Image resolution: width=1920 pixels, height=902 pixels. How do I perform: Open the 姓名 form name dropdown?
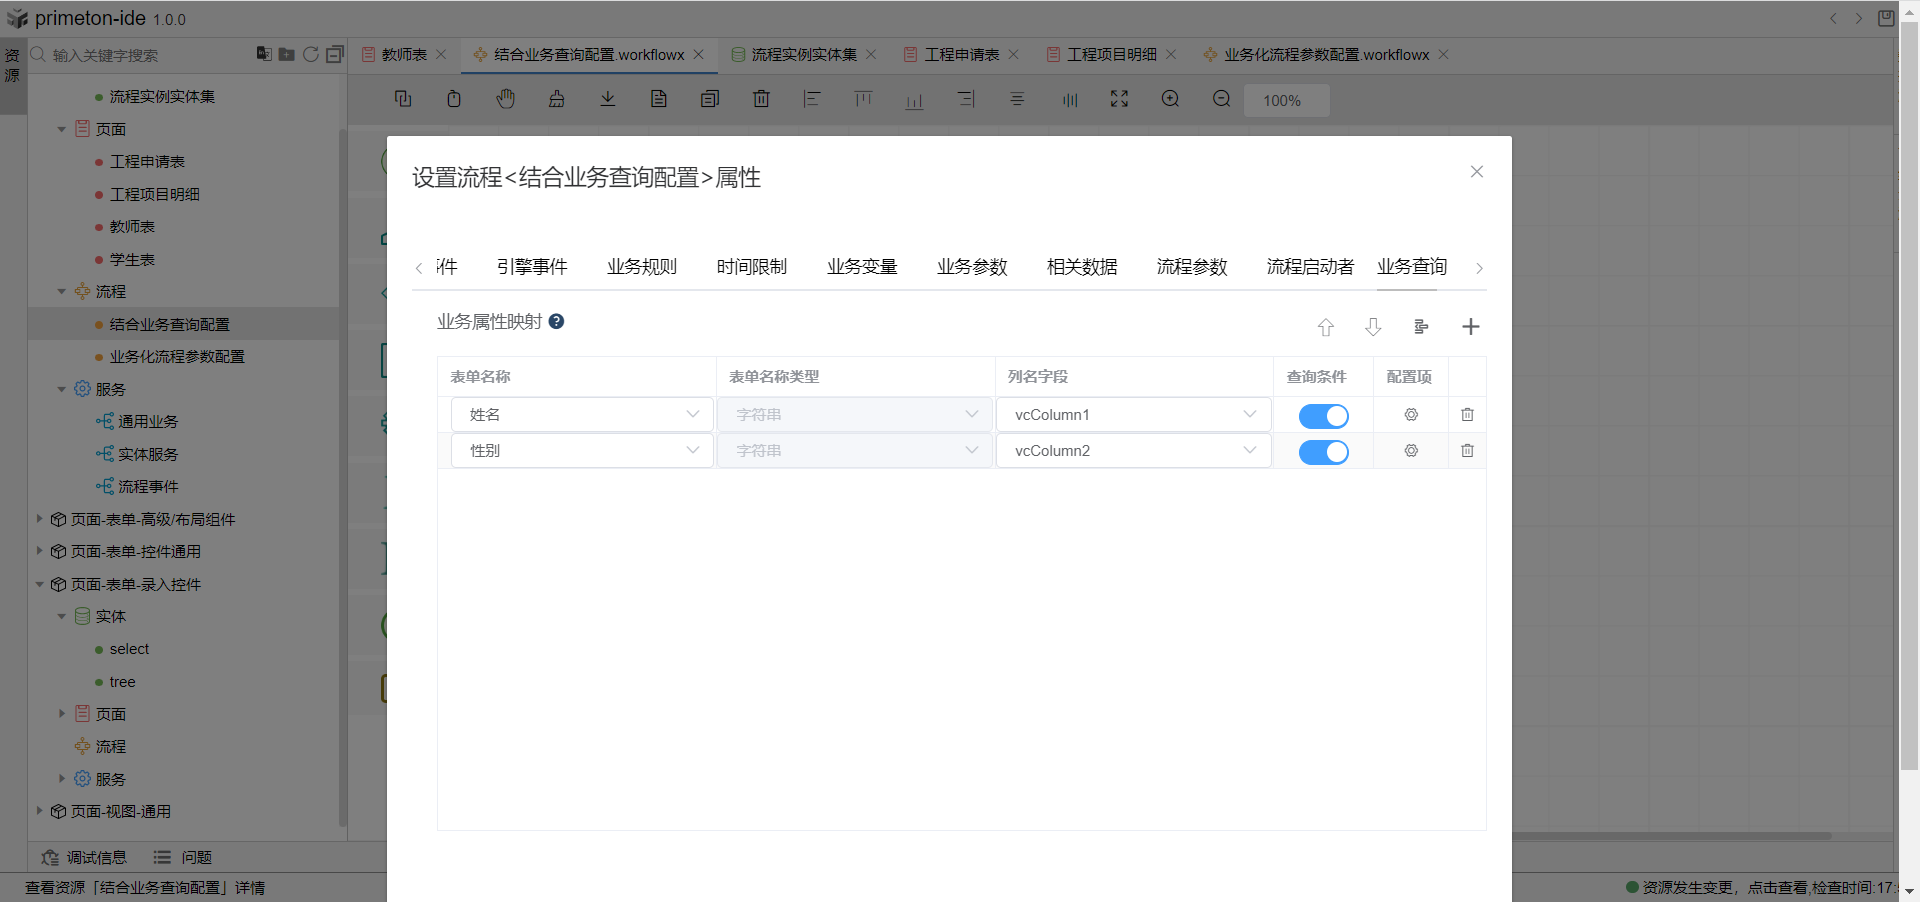tap(582, 415)
